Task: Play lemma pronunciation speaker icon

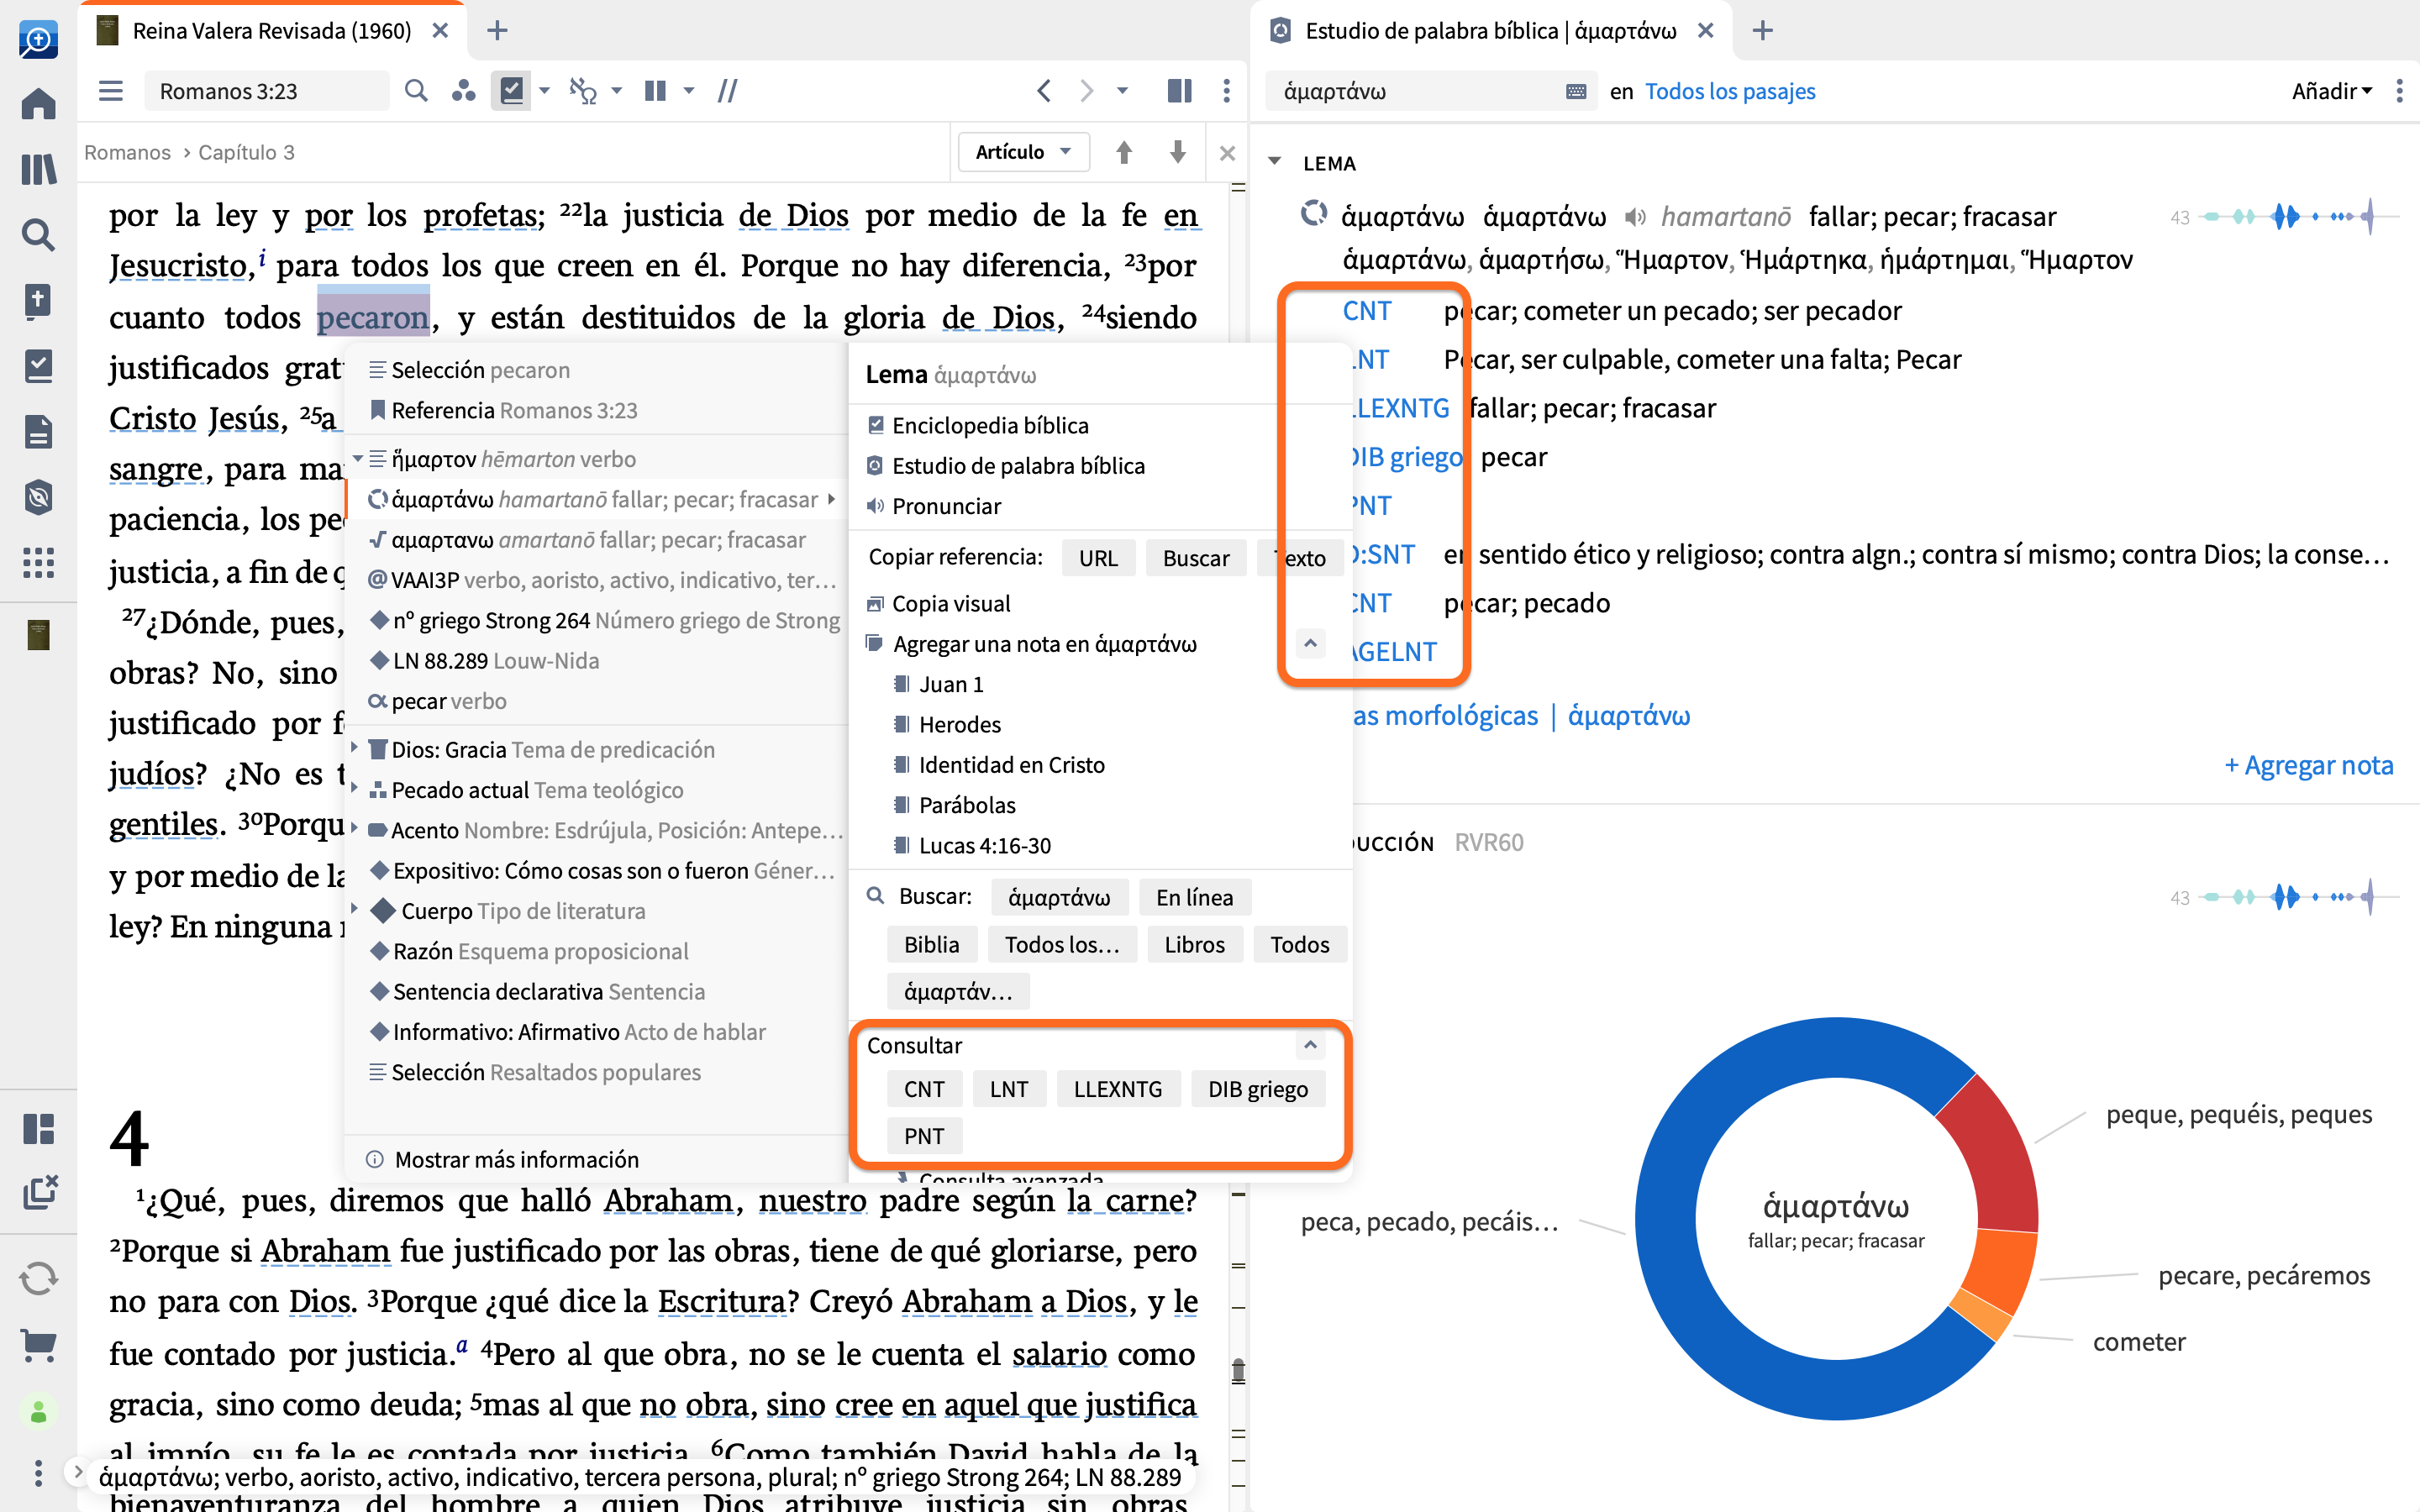Action: tap(1635, 216)
